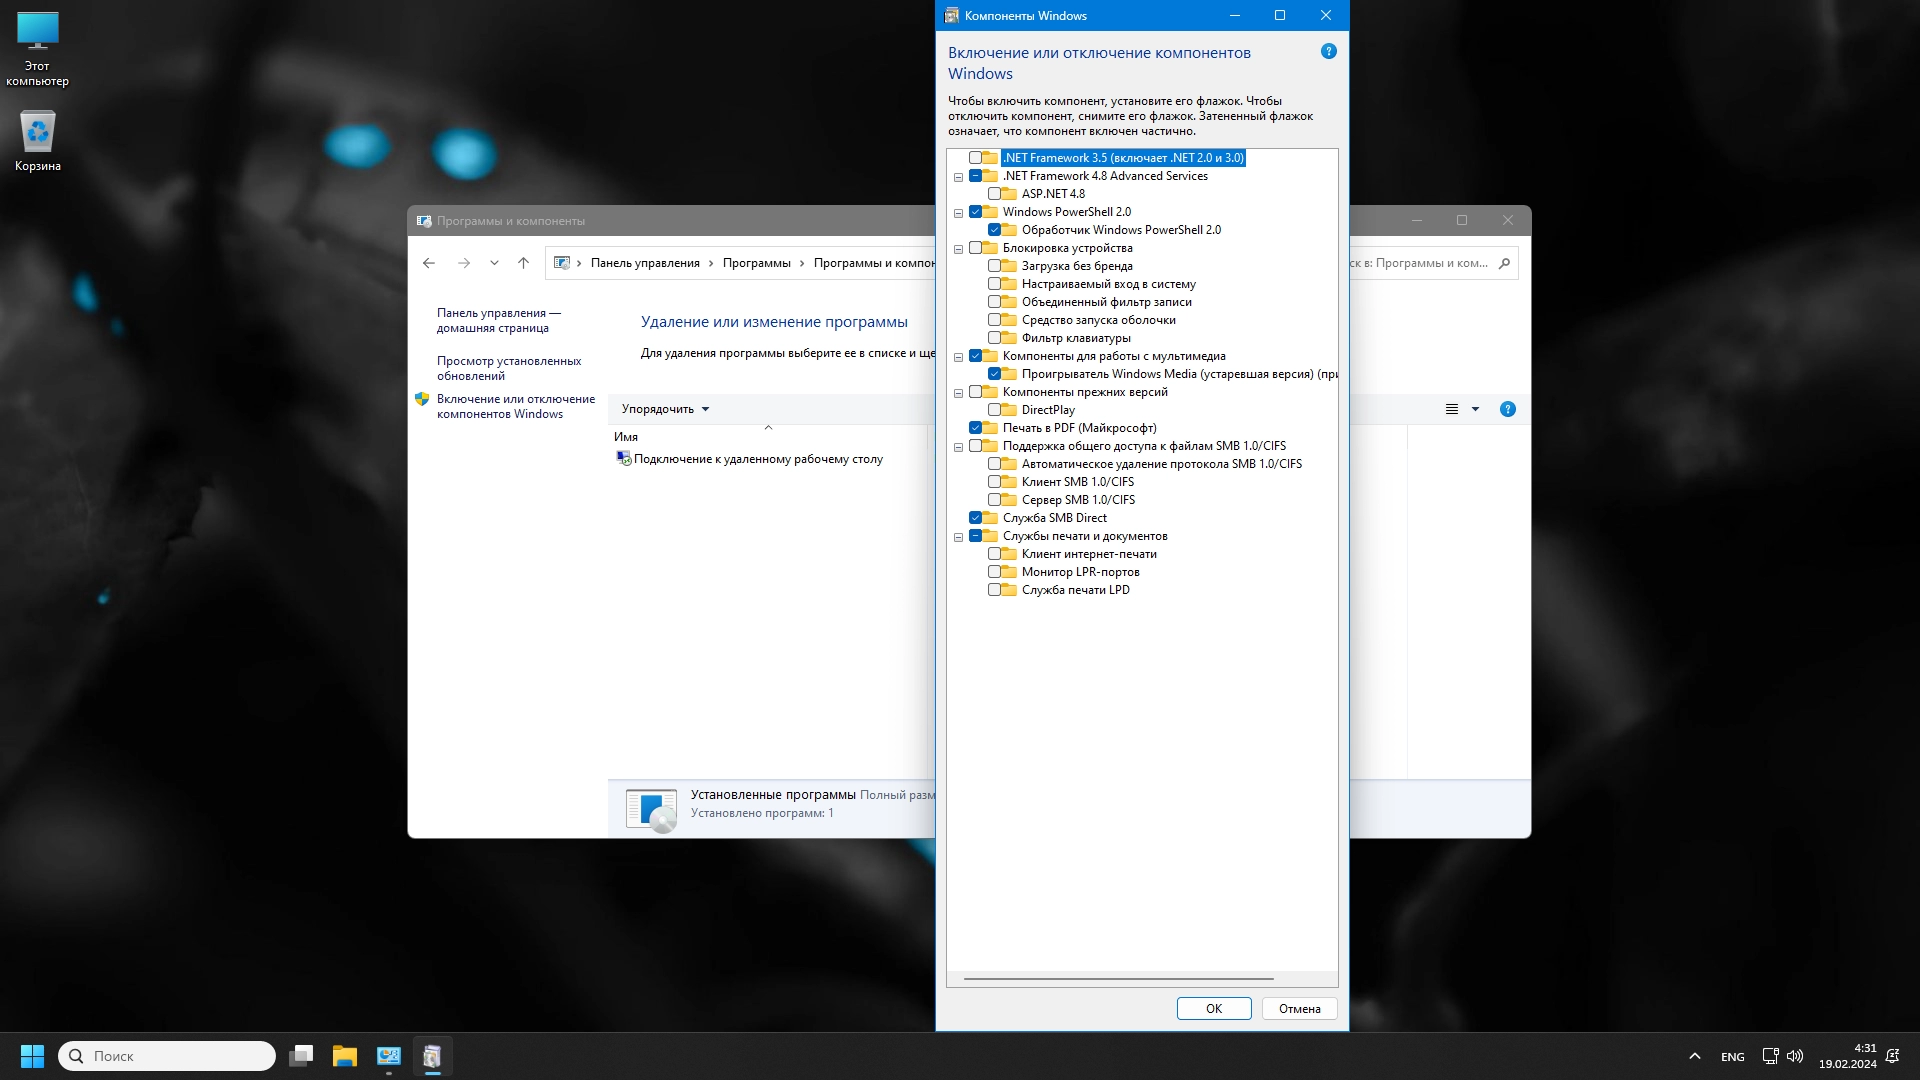Open 'Упорядочить' dropdown menu
This screenshot has width=1920, height=1080.
tap(664, 409)
